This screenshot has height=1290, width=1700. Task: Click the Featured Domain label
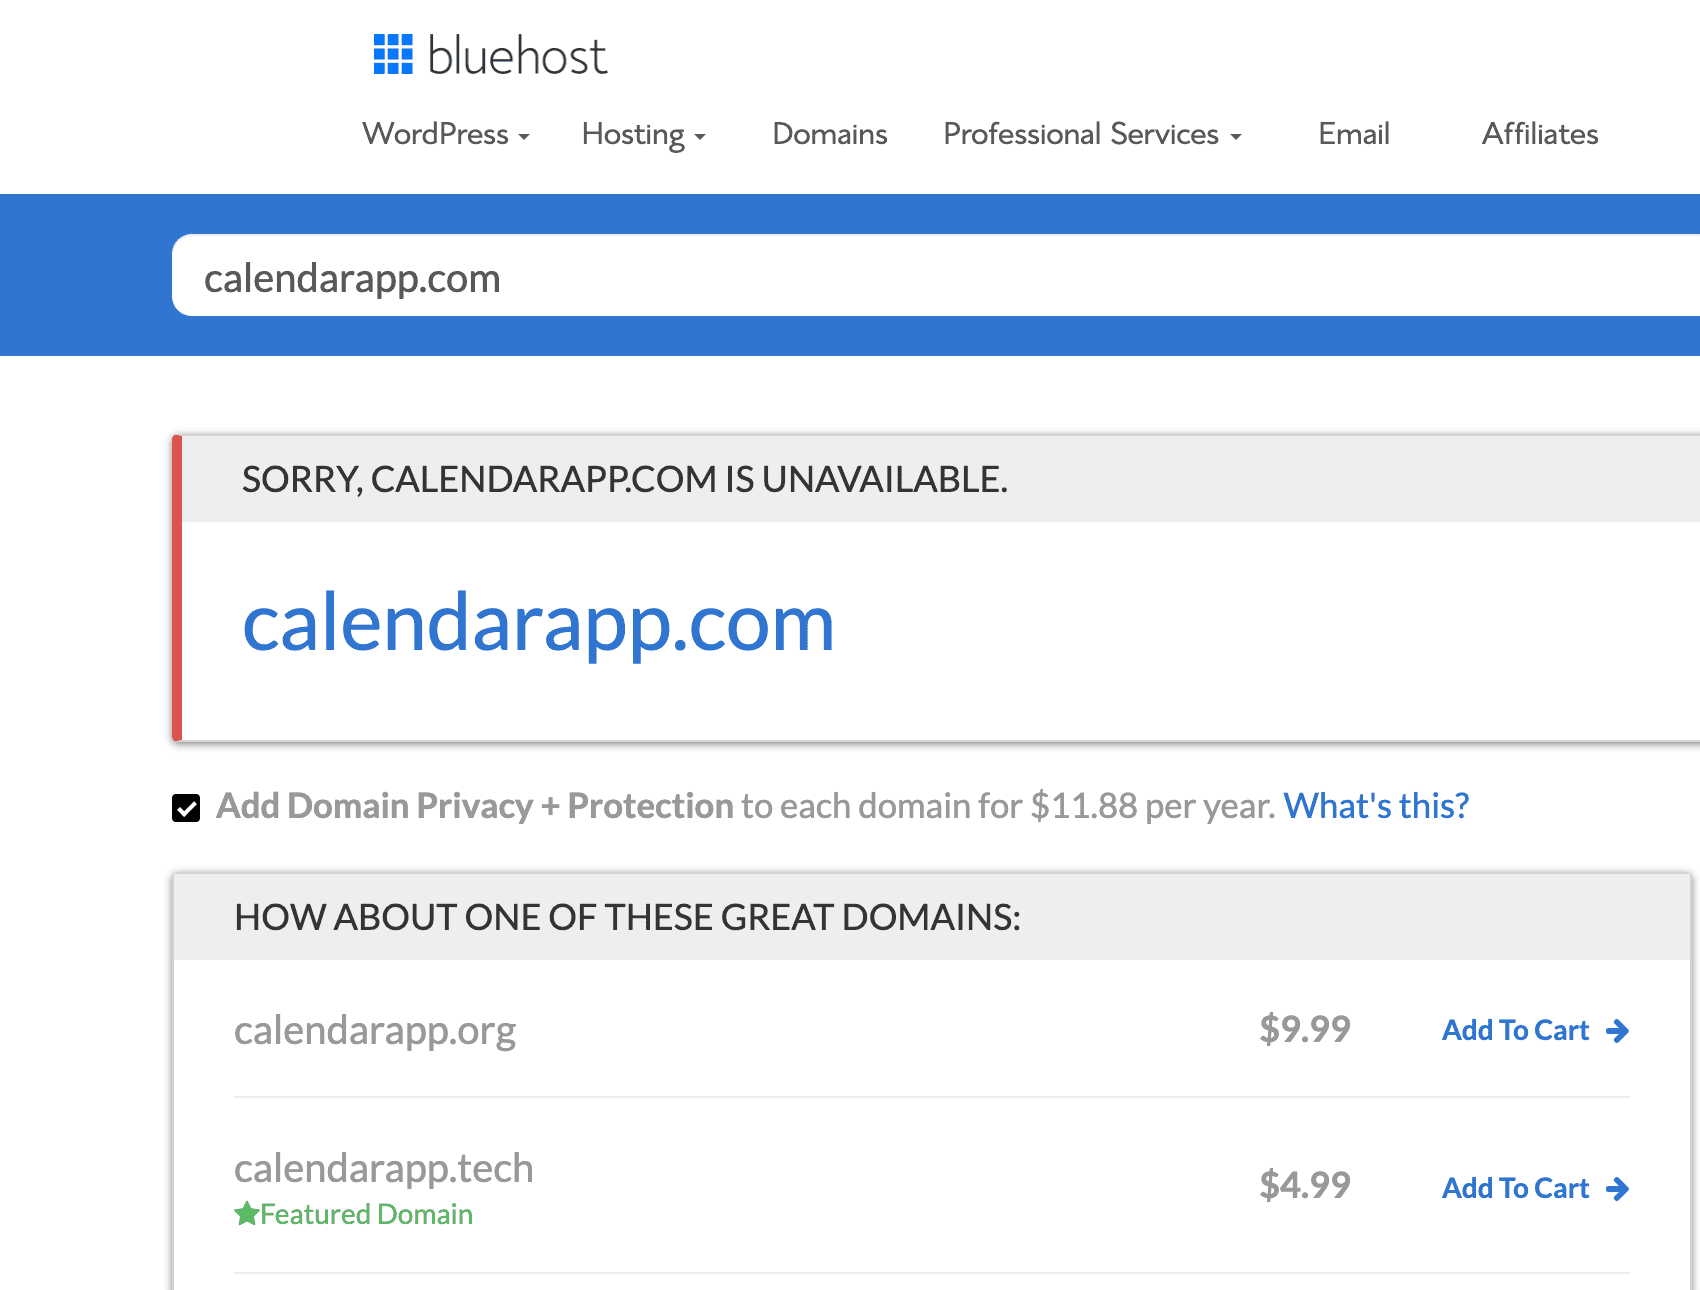pyautogui.click(x=365, y=1213)
